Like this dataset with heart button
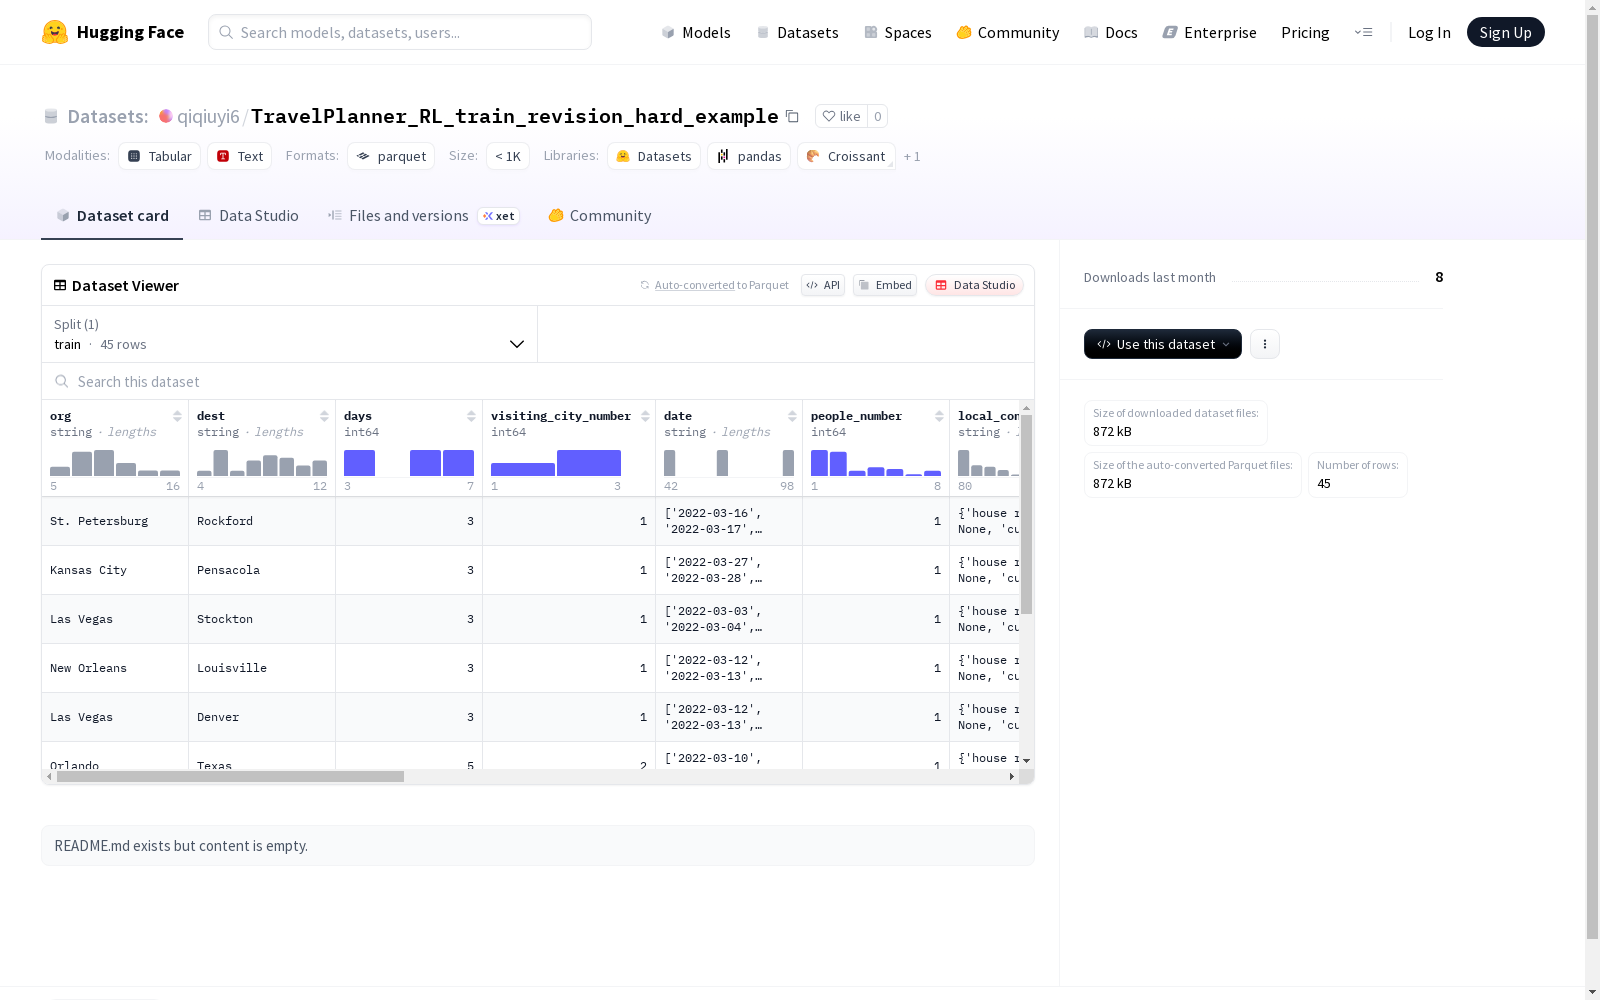The image size is (1600, 1000). point(841,116)
